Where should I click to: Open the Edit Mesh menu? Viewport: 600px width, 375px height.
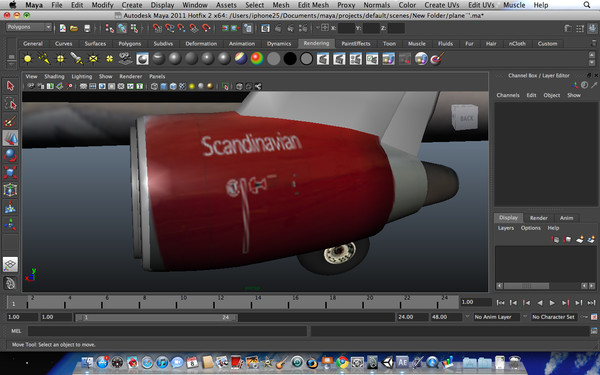pos(313,5)
